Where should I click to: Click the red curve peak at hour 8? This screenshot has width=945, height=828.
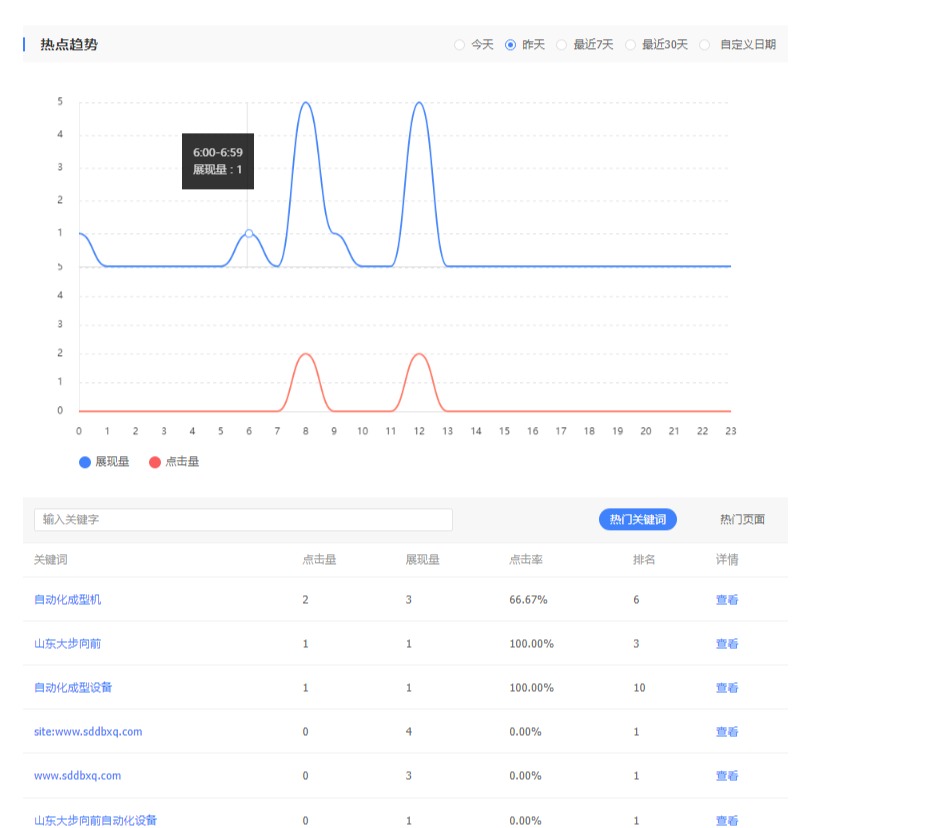(x=306, y=354)
